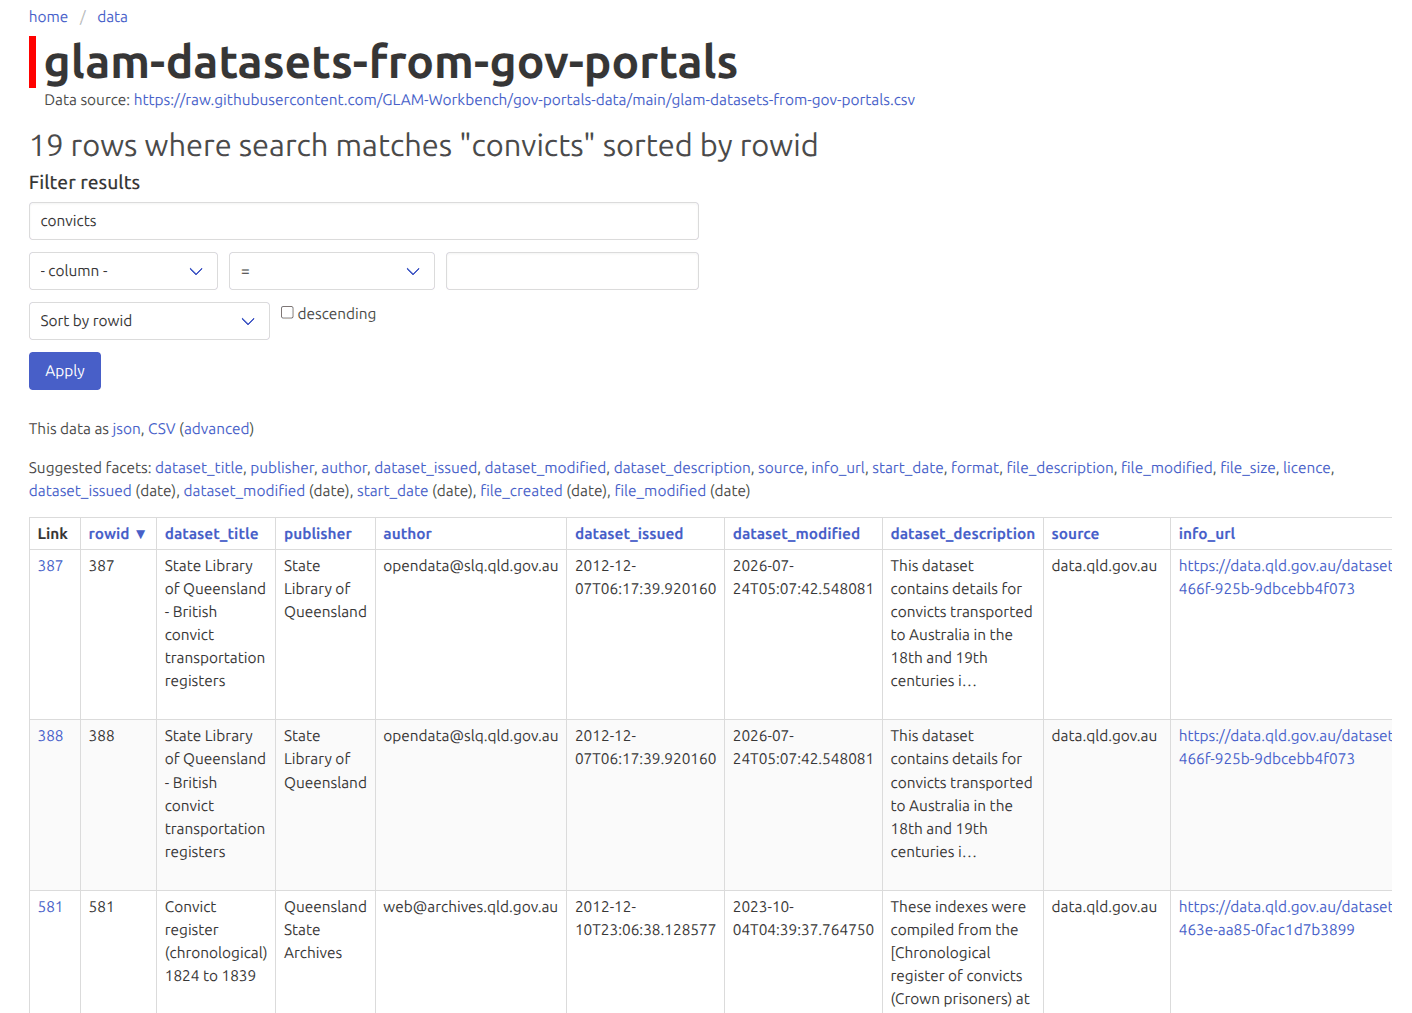Open the column filter dropdown
Viewport: 1412px width, 1013px height.
tap(123, 271)
